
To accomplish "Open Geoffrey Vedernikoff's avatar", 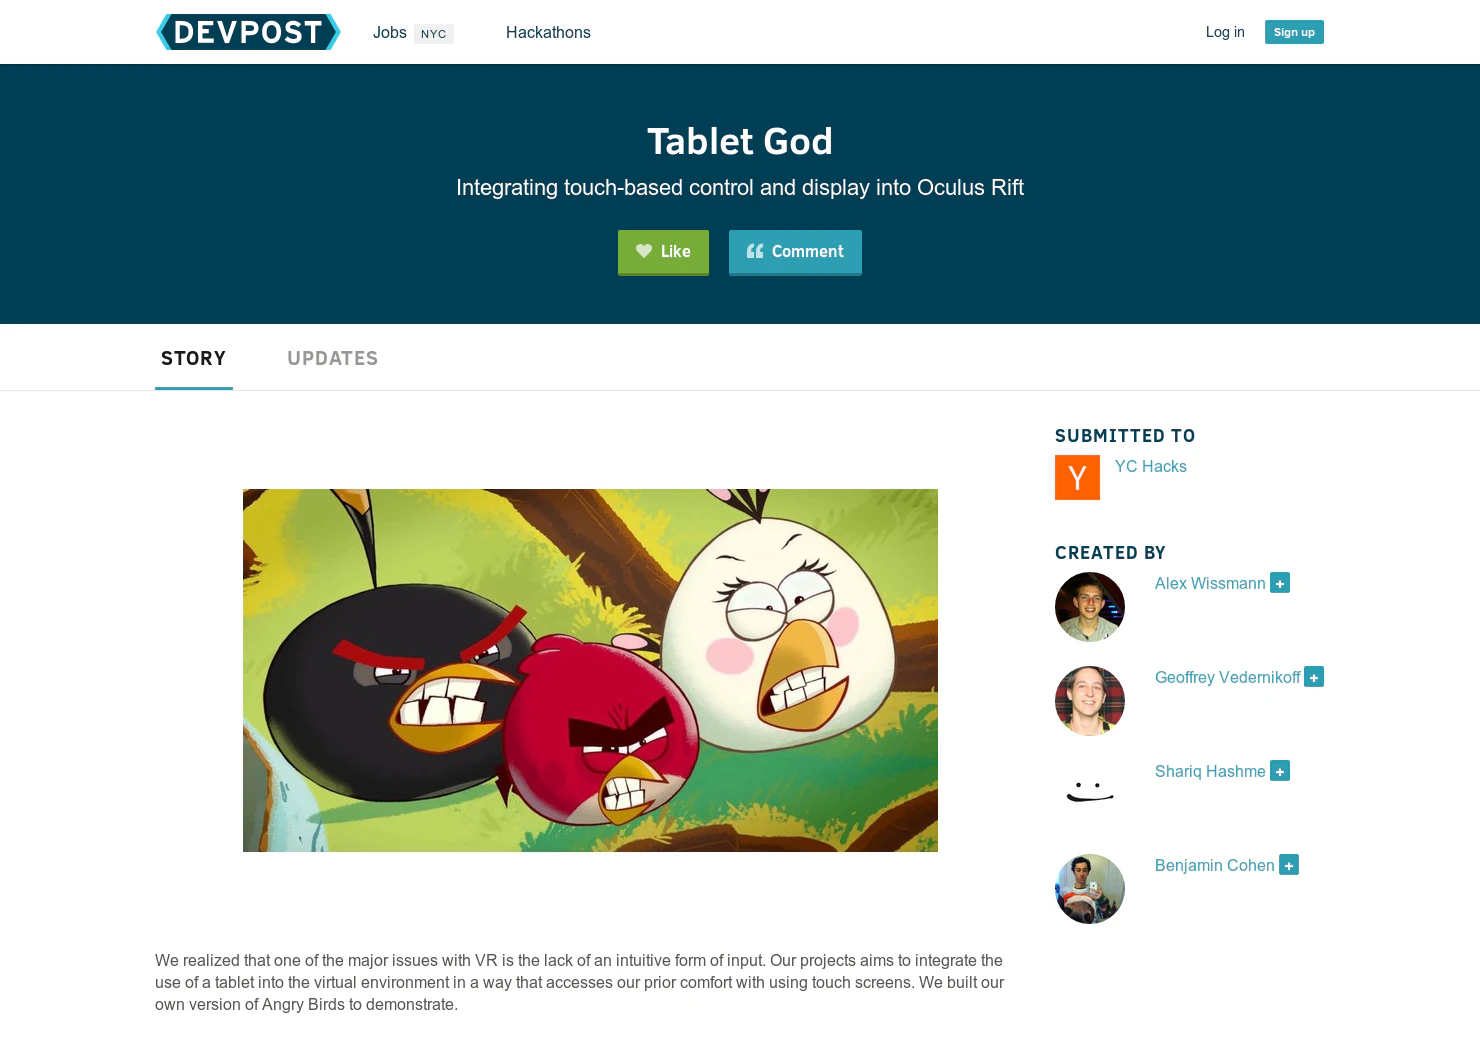I will (x=1090, y=701).
